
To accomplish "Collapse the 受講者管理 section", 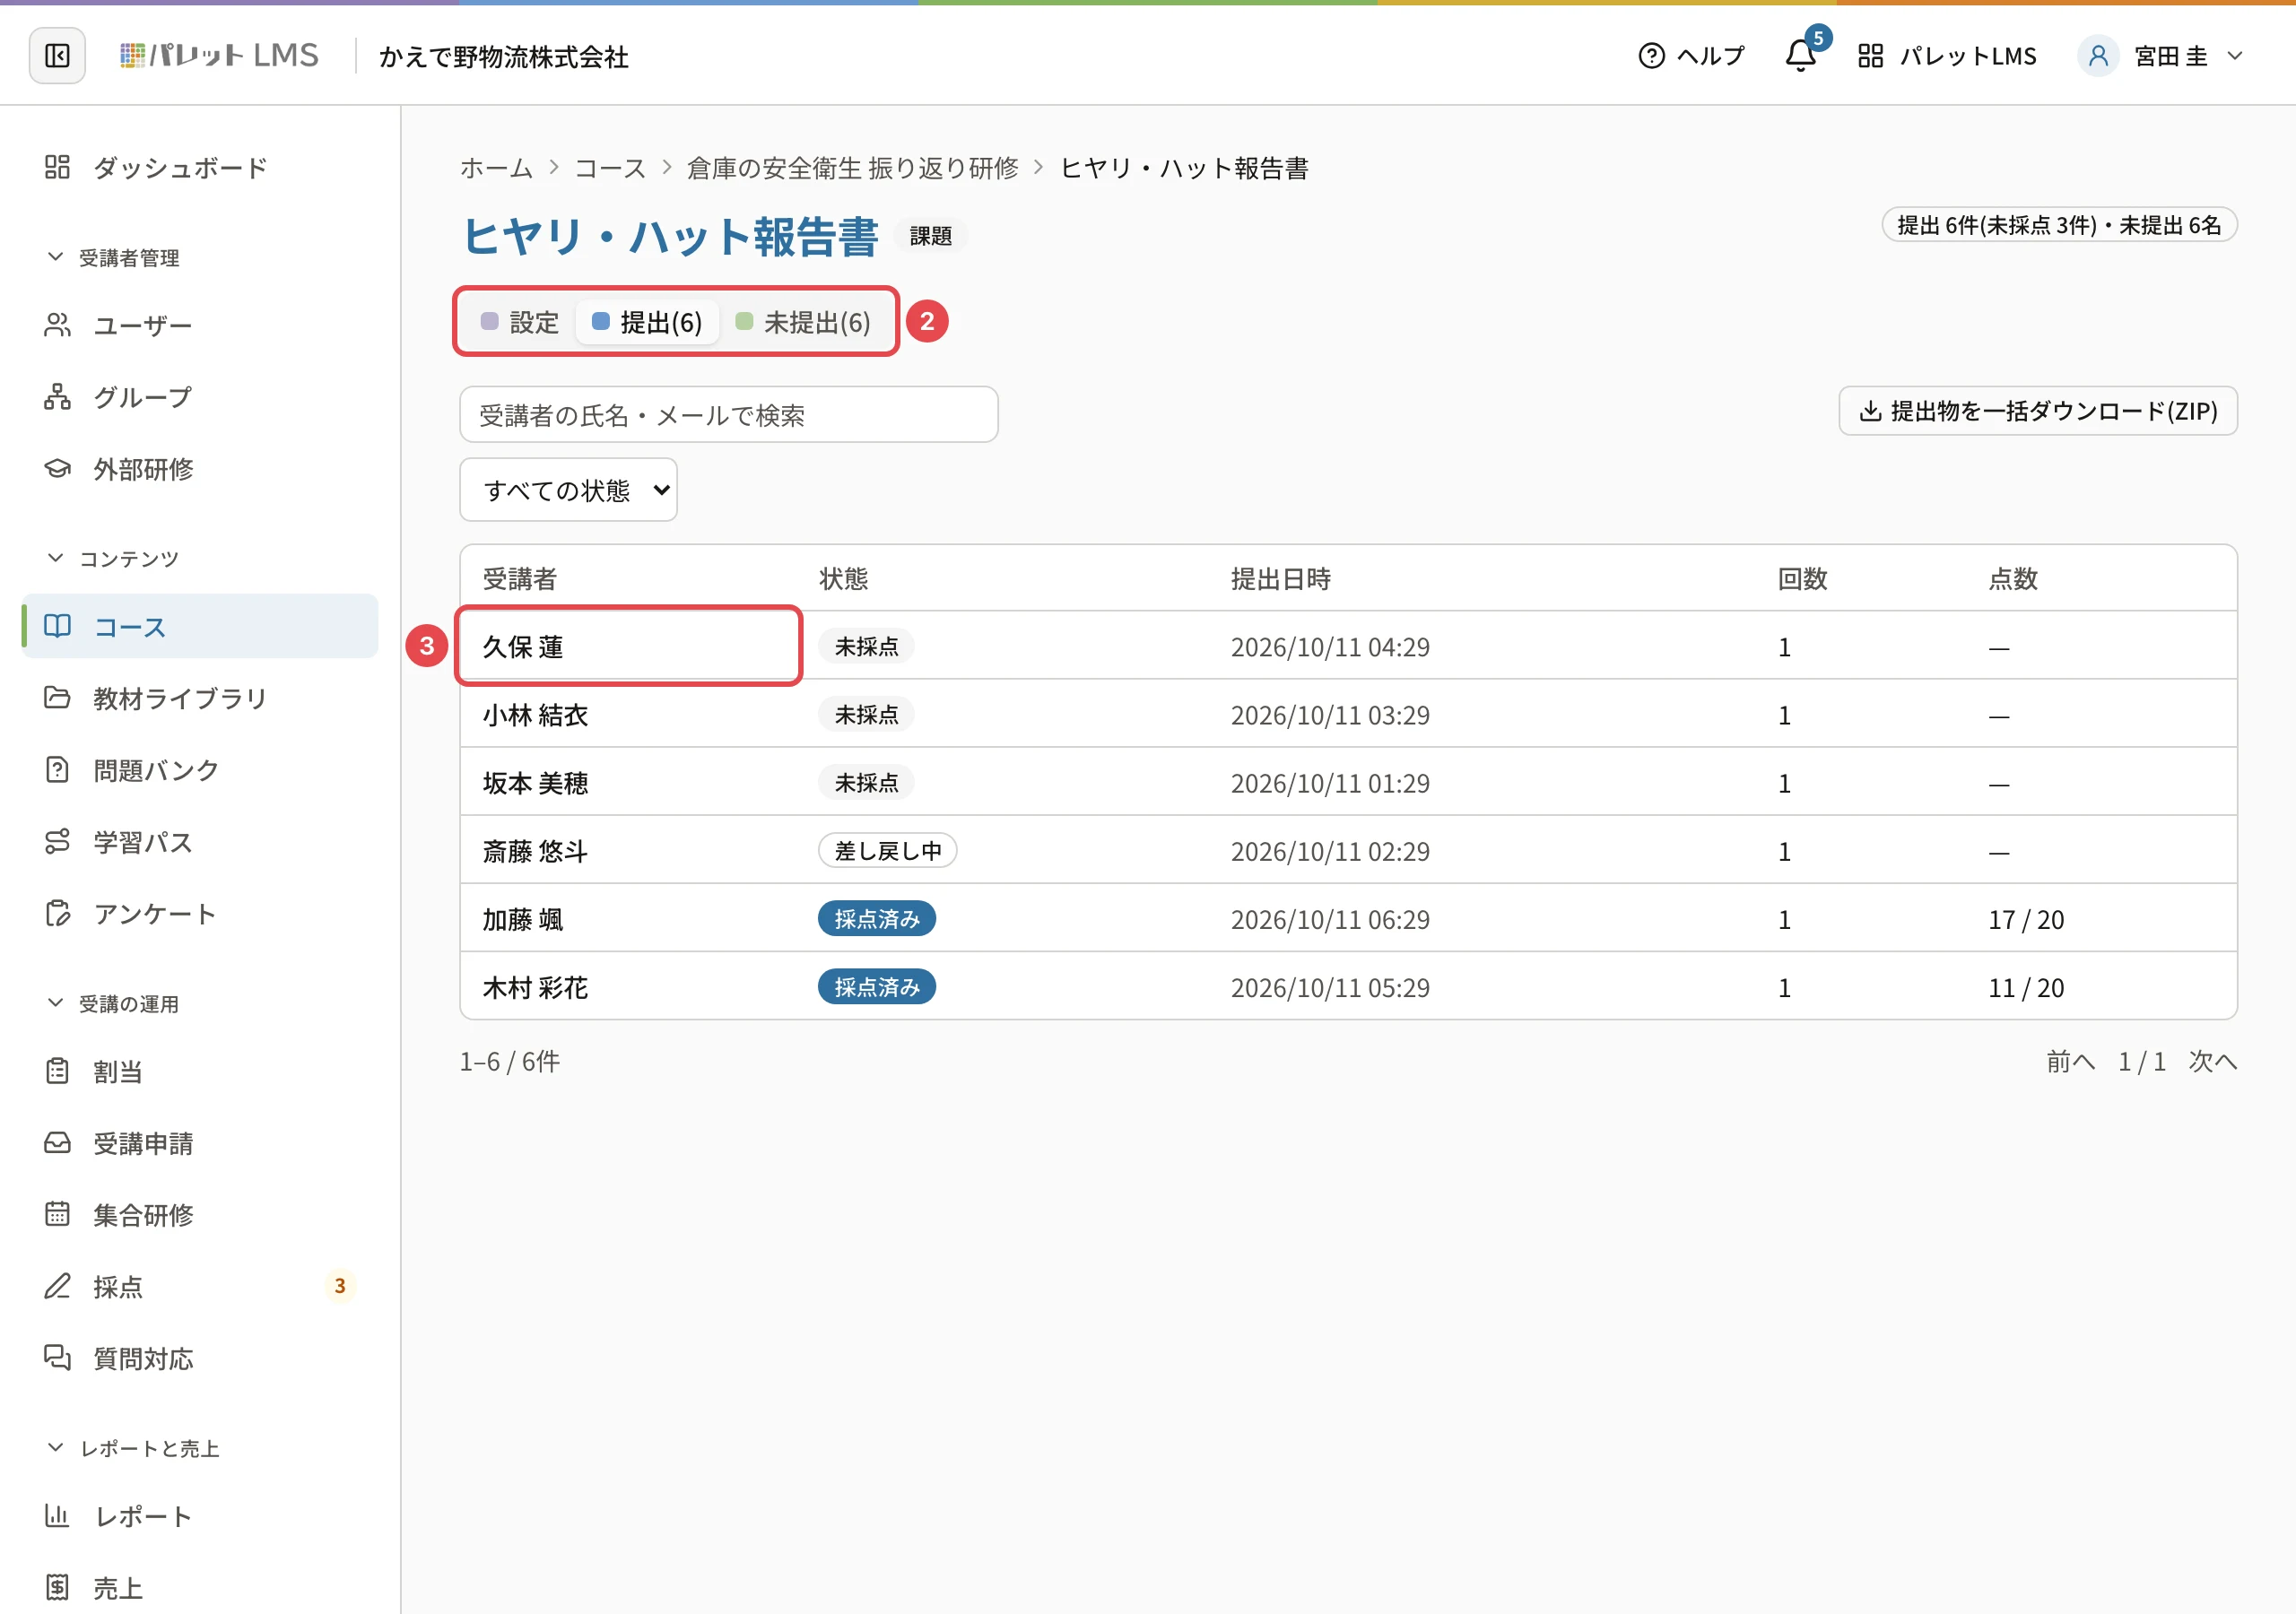I will coord(113,258).
